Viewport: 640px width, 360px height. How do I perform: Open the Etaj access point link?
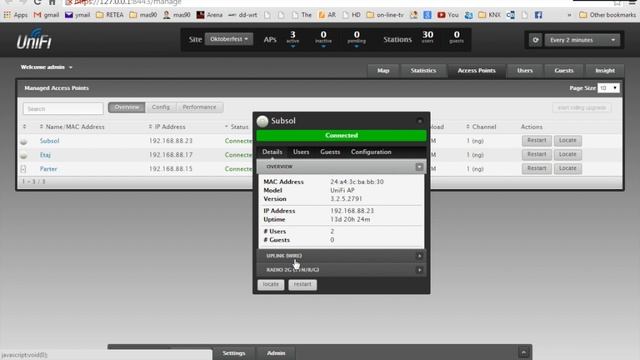(45, 155)
